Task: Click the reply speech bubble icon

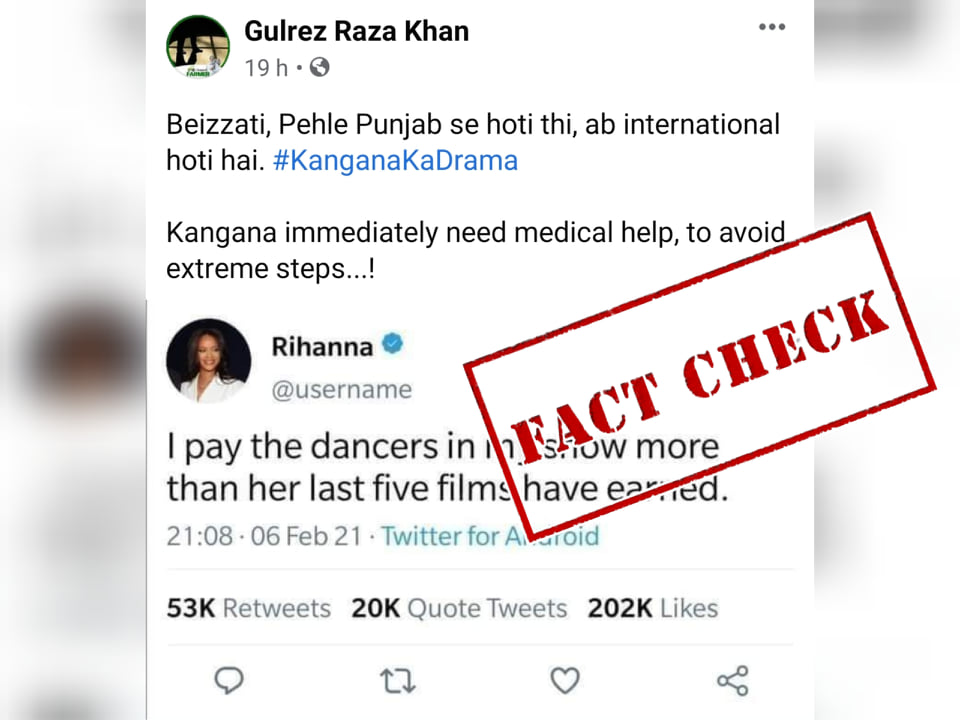Action: (229, 680)
